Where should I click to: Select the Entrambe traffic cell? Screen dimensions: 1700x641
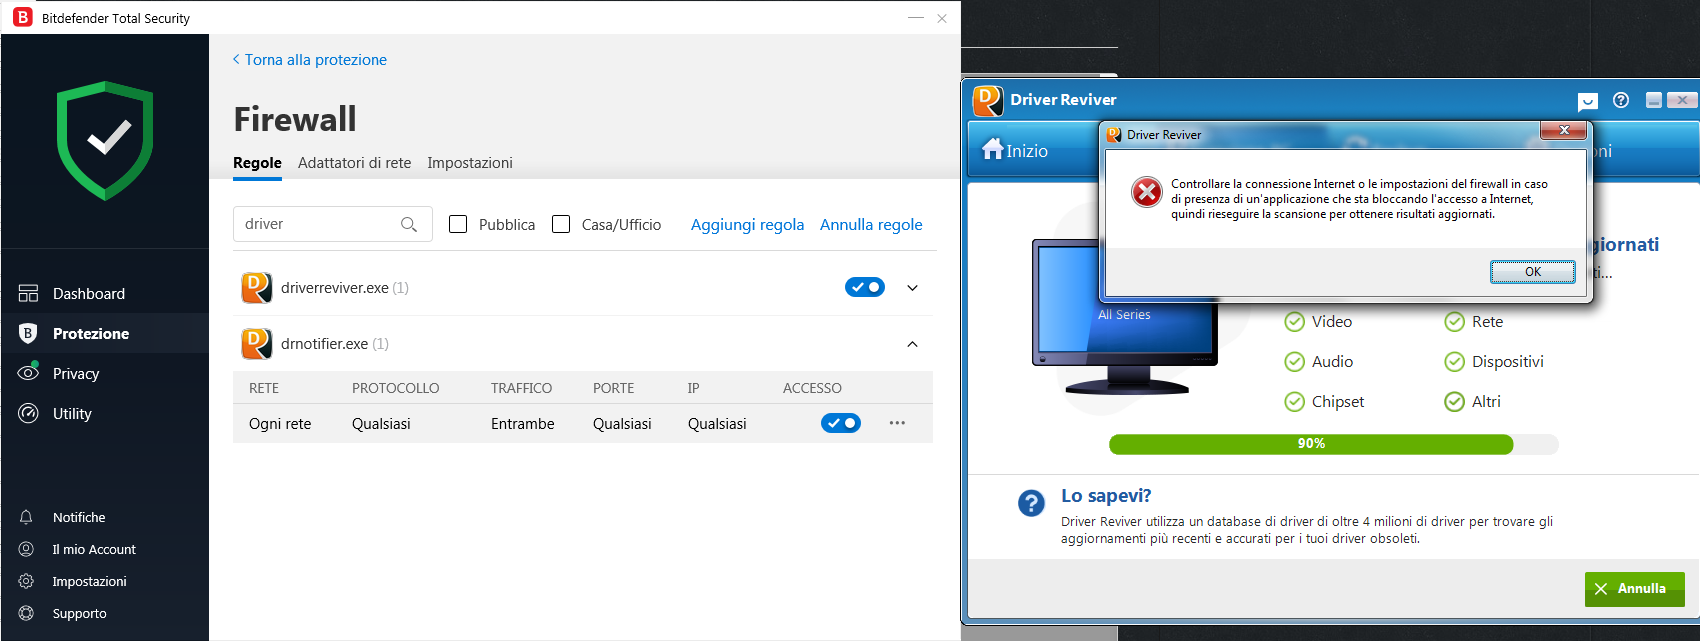click(522, 424)
